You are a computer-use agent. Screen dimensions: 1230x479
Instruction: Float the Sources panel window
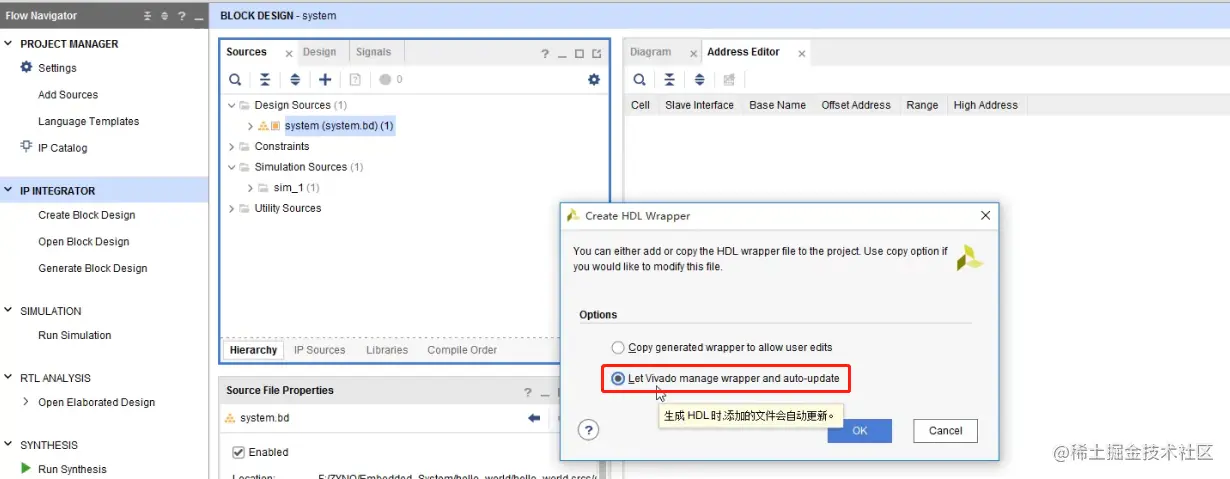tap(597, 54)
